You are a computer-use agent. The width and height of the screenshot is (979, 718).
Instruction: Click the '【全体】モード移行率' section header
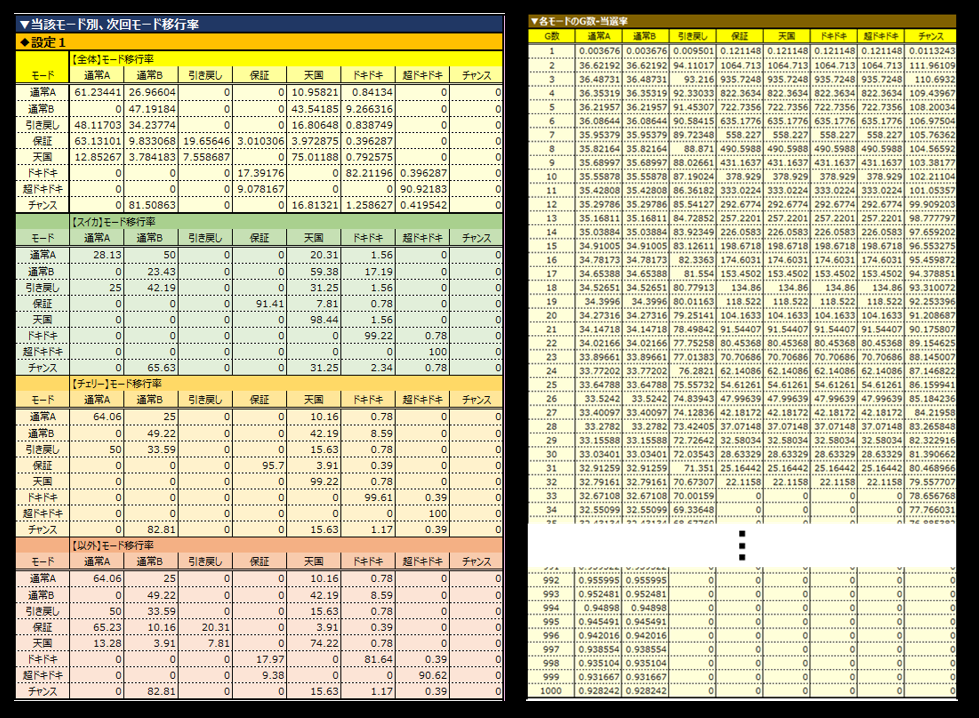pos(113,59)
